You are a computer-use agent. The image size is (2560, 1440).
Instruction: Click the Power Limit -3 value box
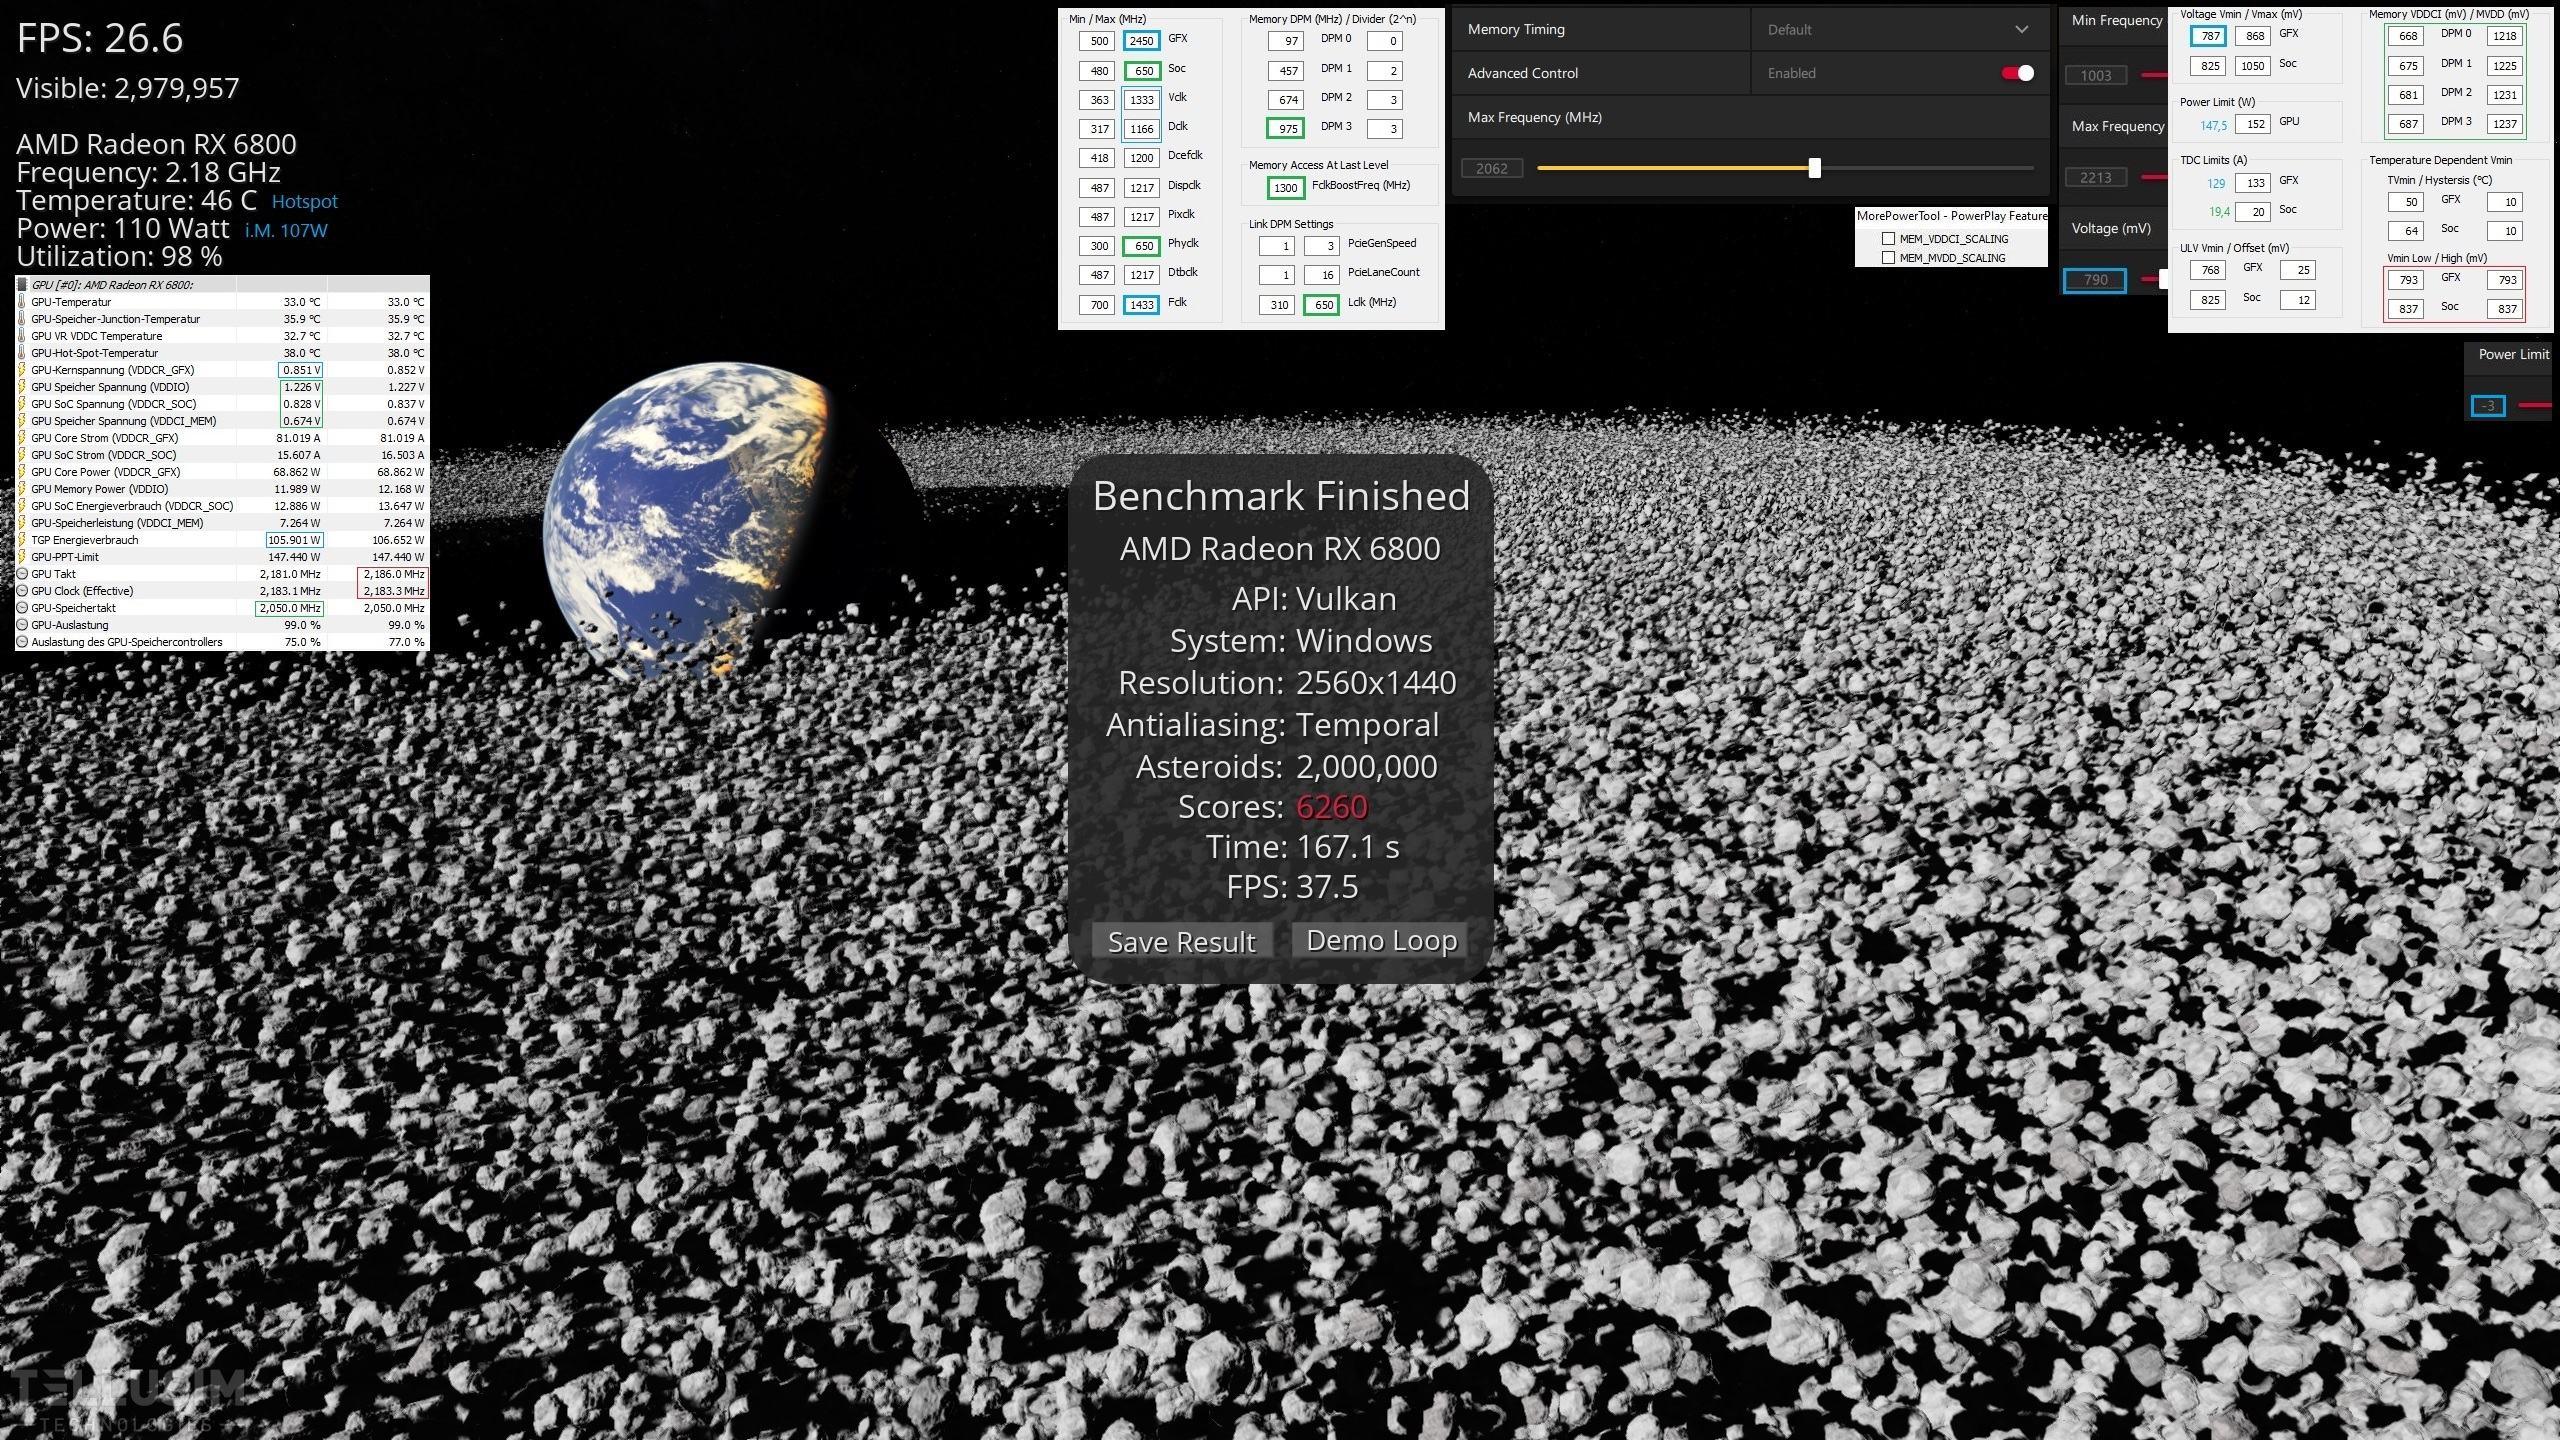pyautogui.click(x=2488, y=406)
